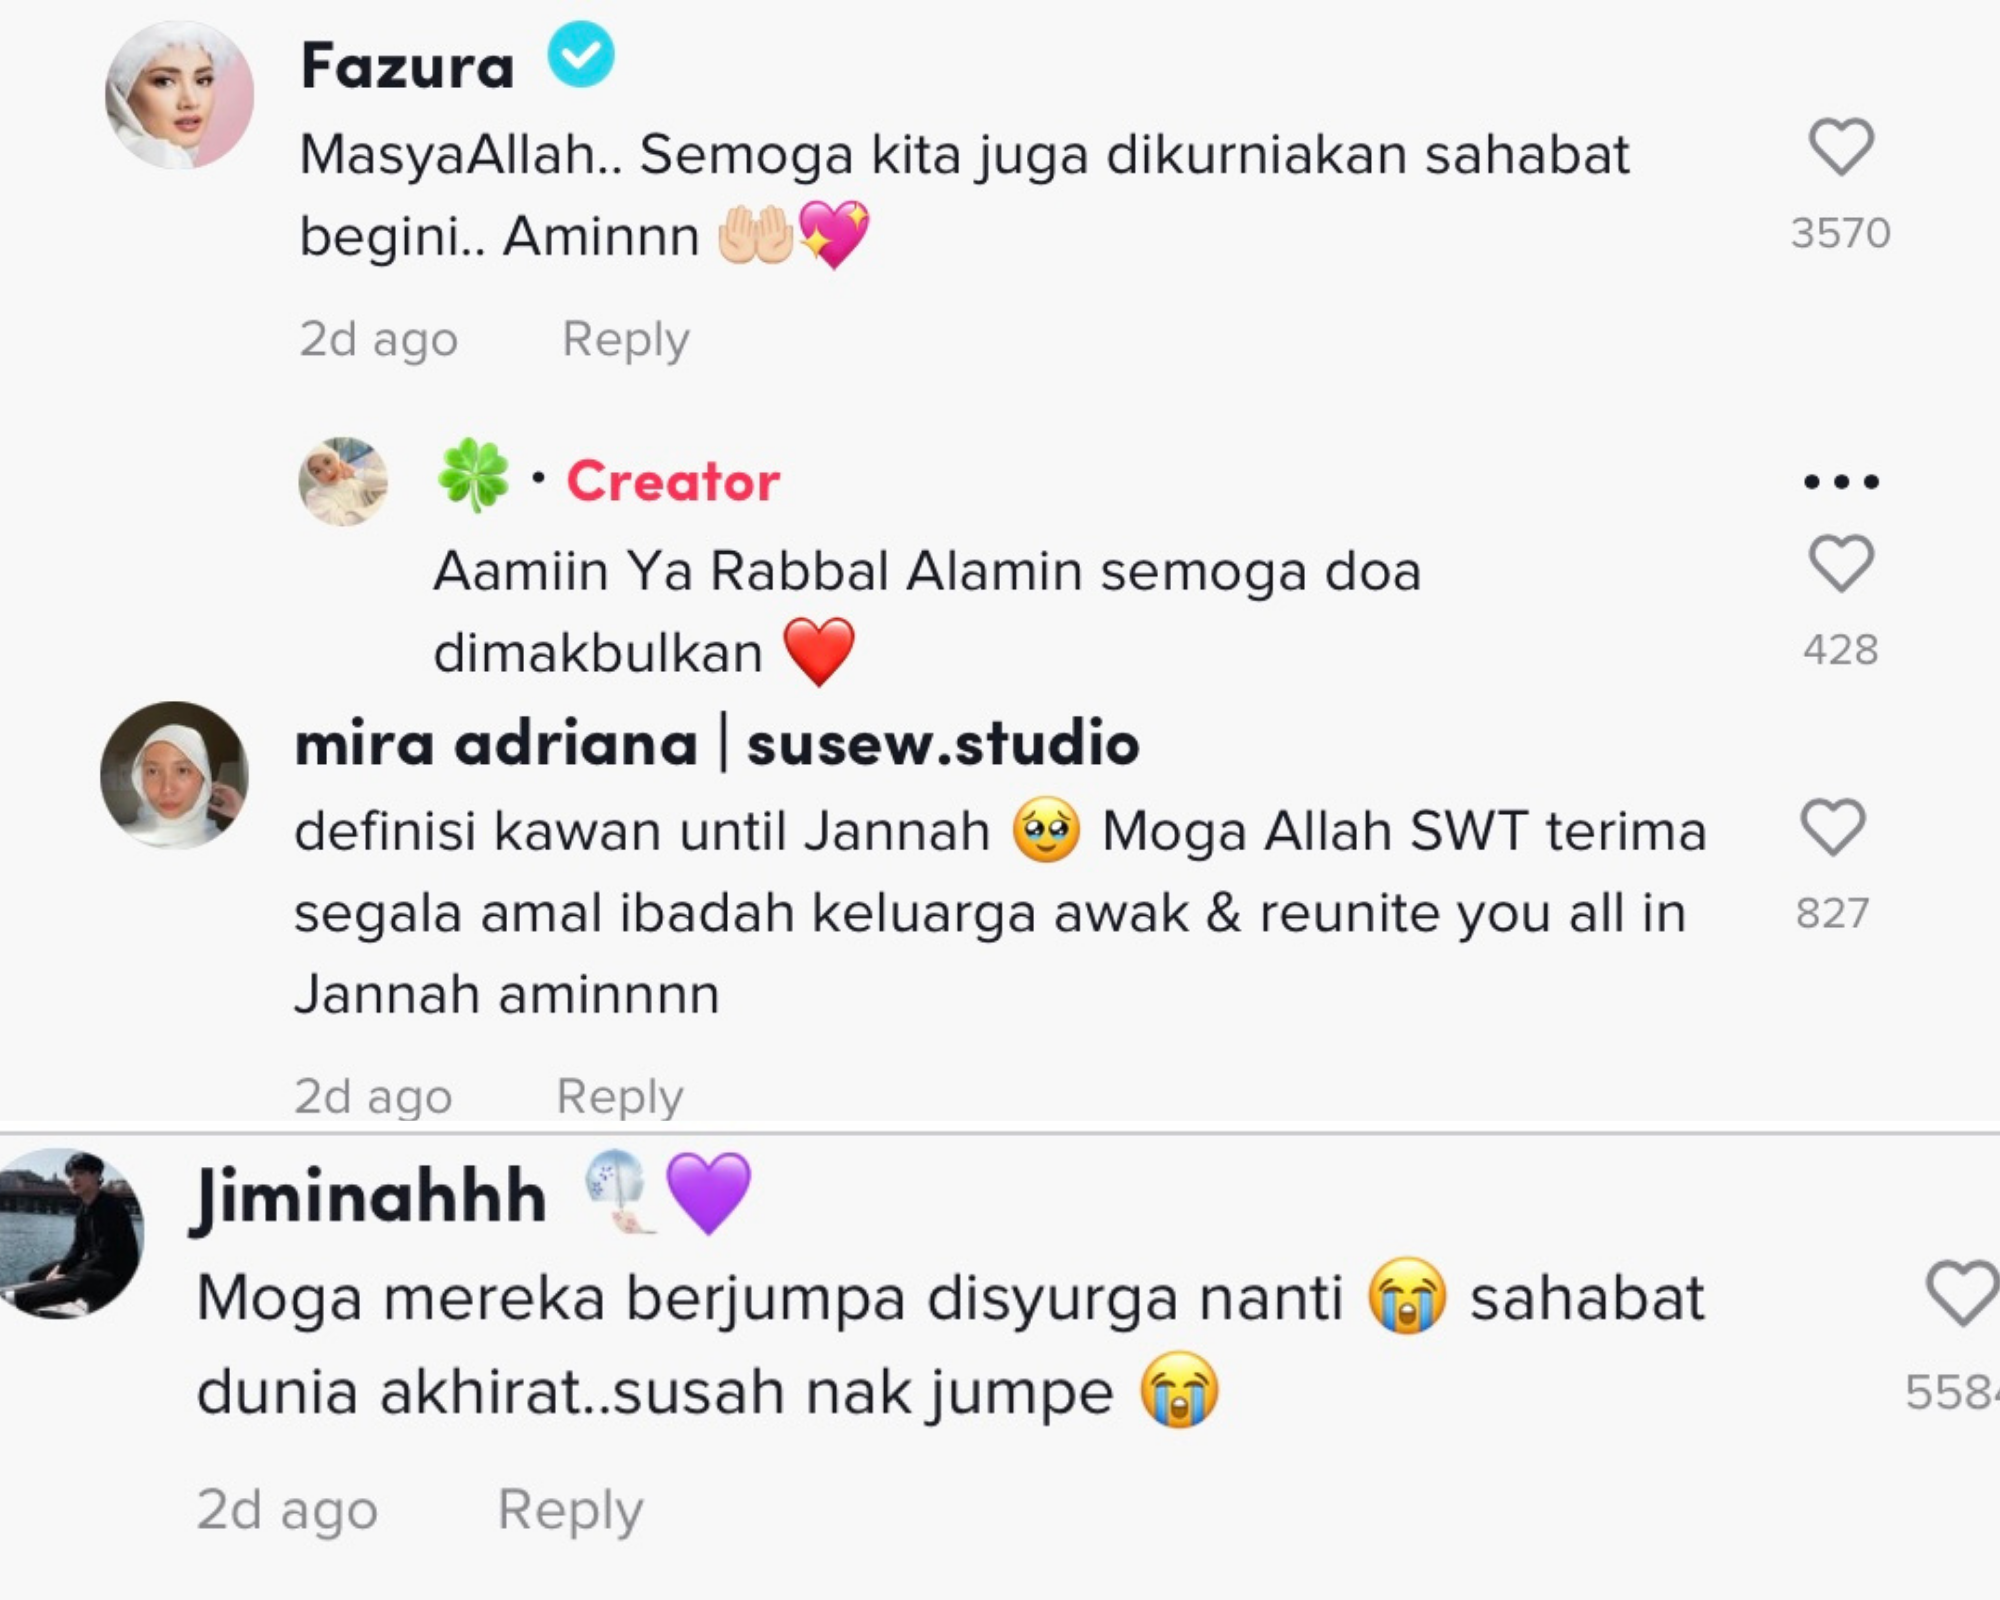This screenshot has width=2000, height=1600.
Task: Like the Creator's reply comment
Action: point(1840,563)
